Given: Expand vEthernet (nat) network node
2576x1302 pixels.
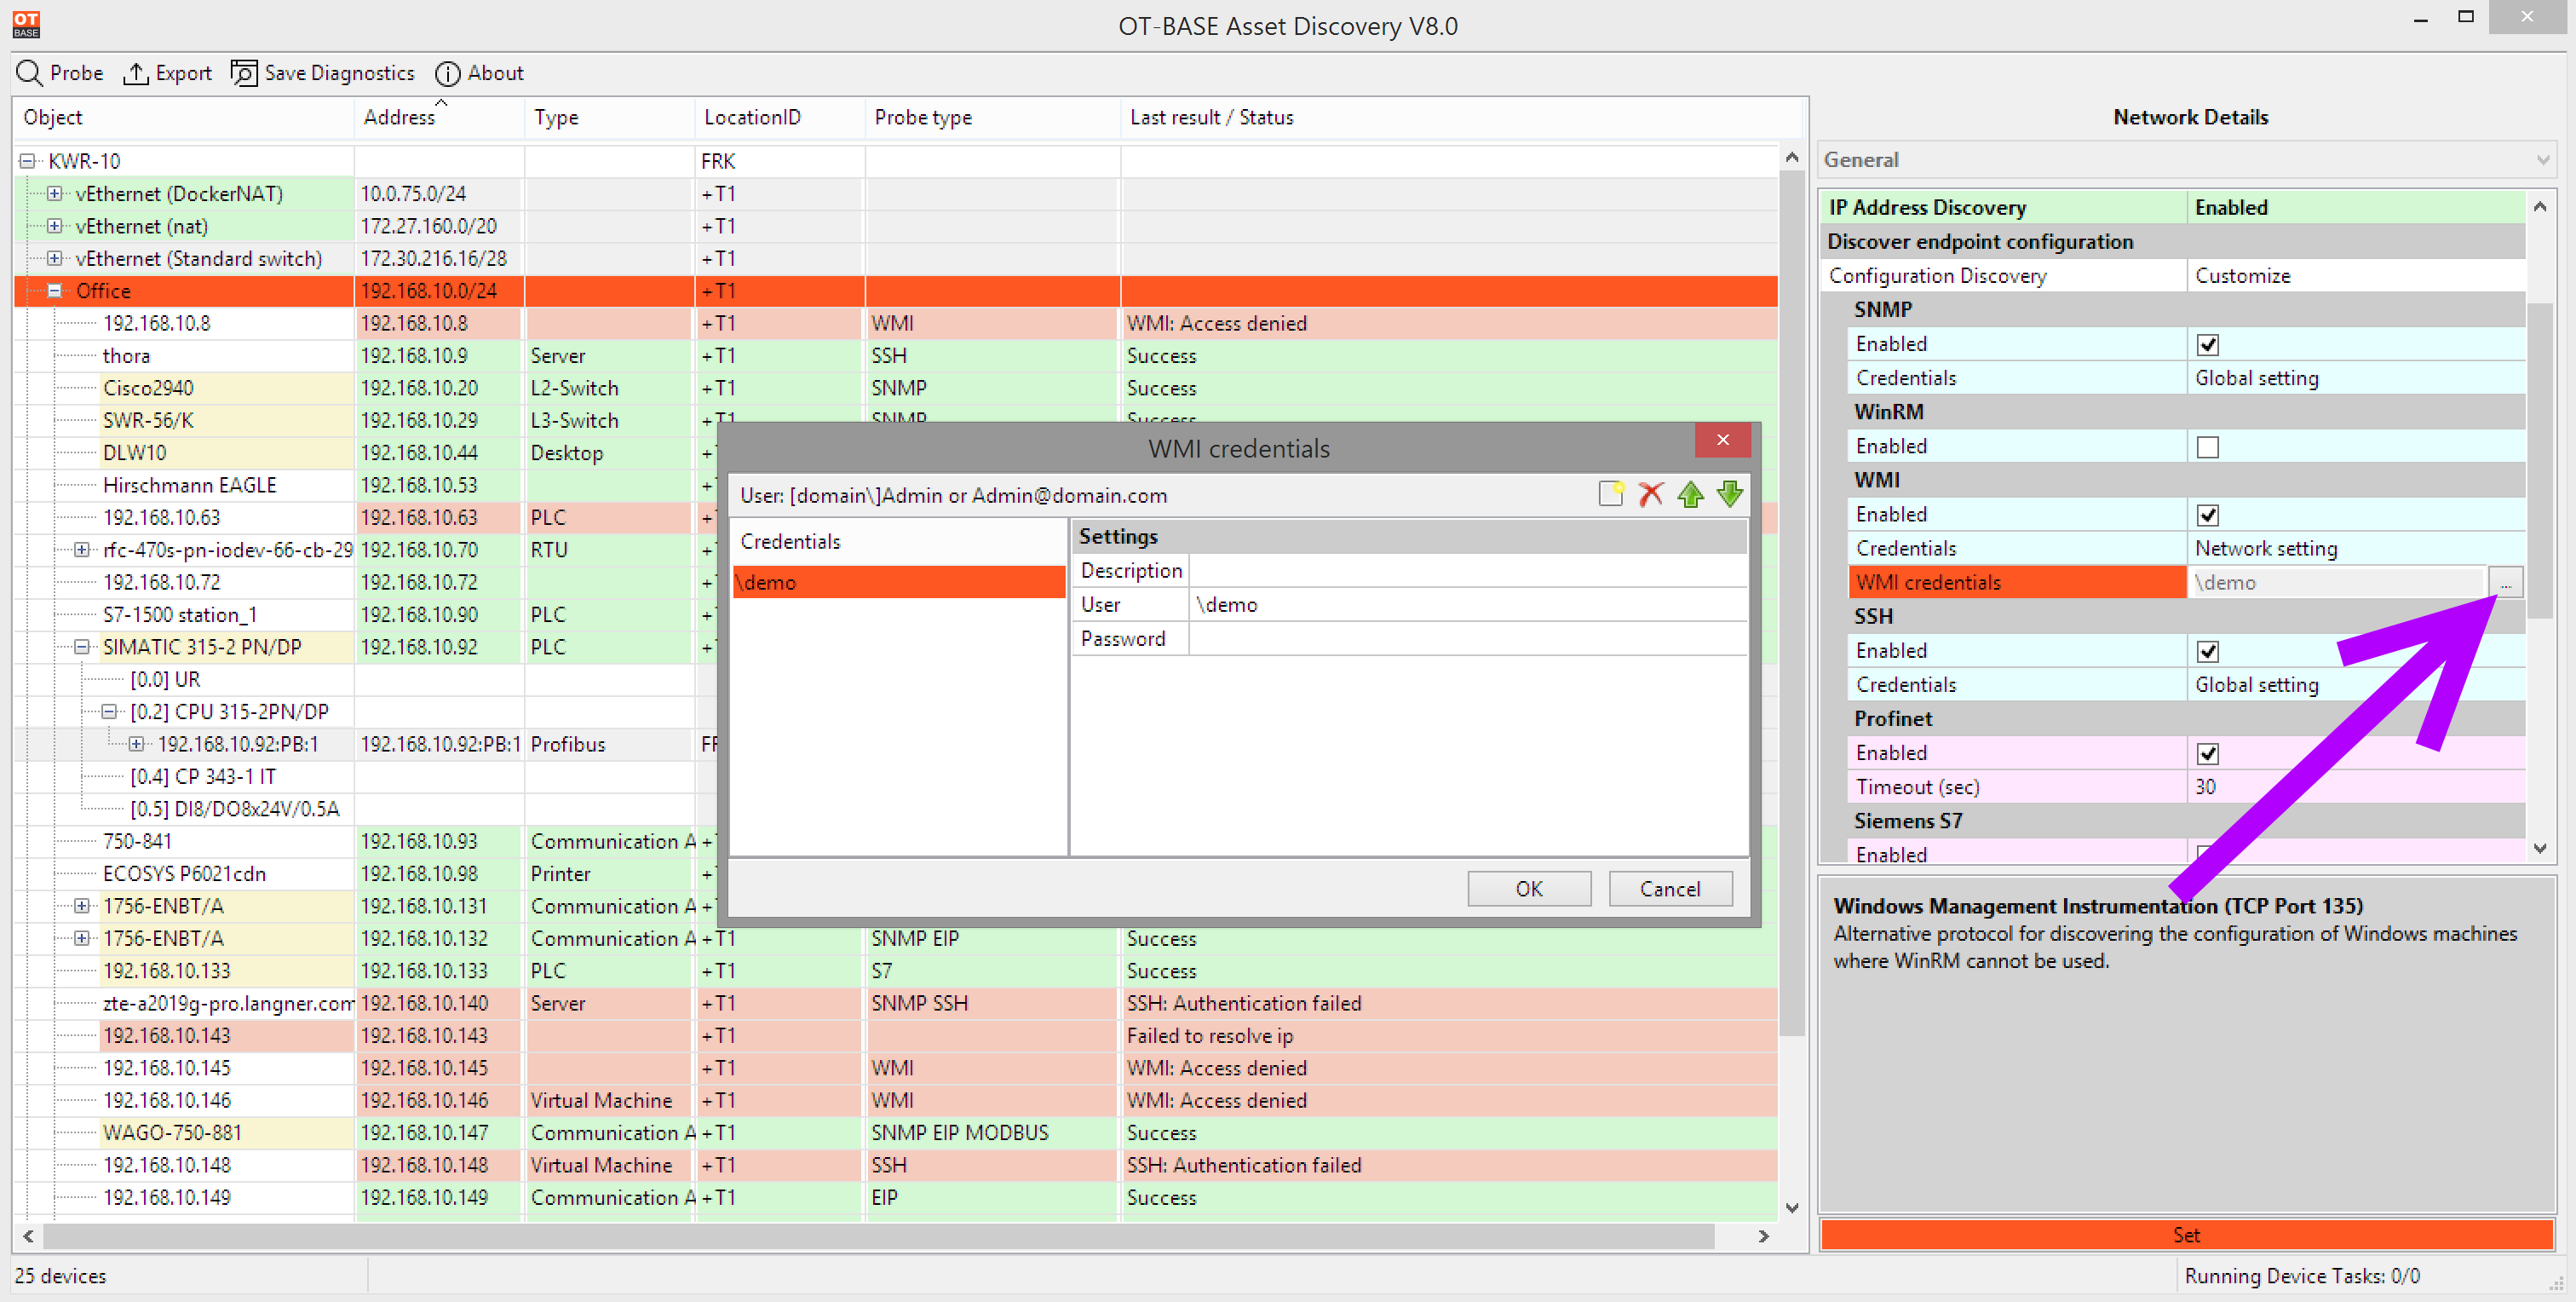Looking at the screenshot, I should coord(55,226).
